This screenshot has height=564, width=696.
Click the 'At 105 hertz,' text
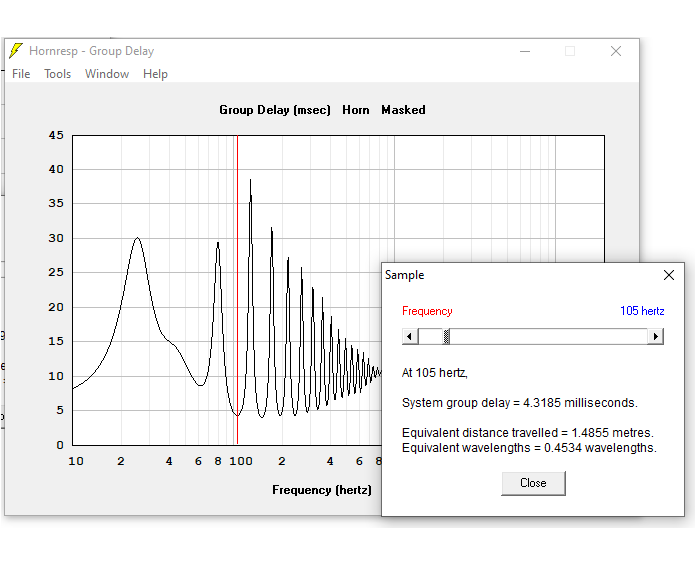(435, 372)
